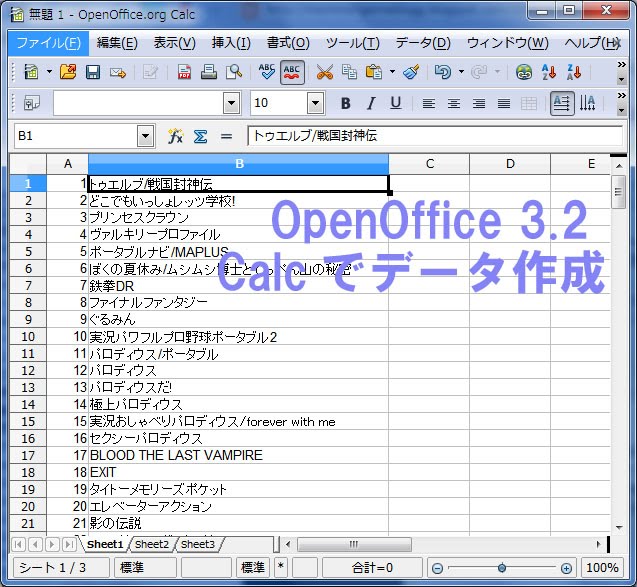This screenshot has height=587, width=637.
Task: Open the 編集(E) menu
Action: [x=117, y=42]
